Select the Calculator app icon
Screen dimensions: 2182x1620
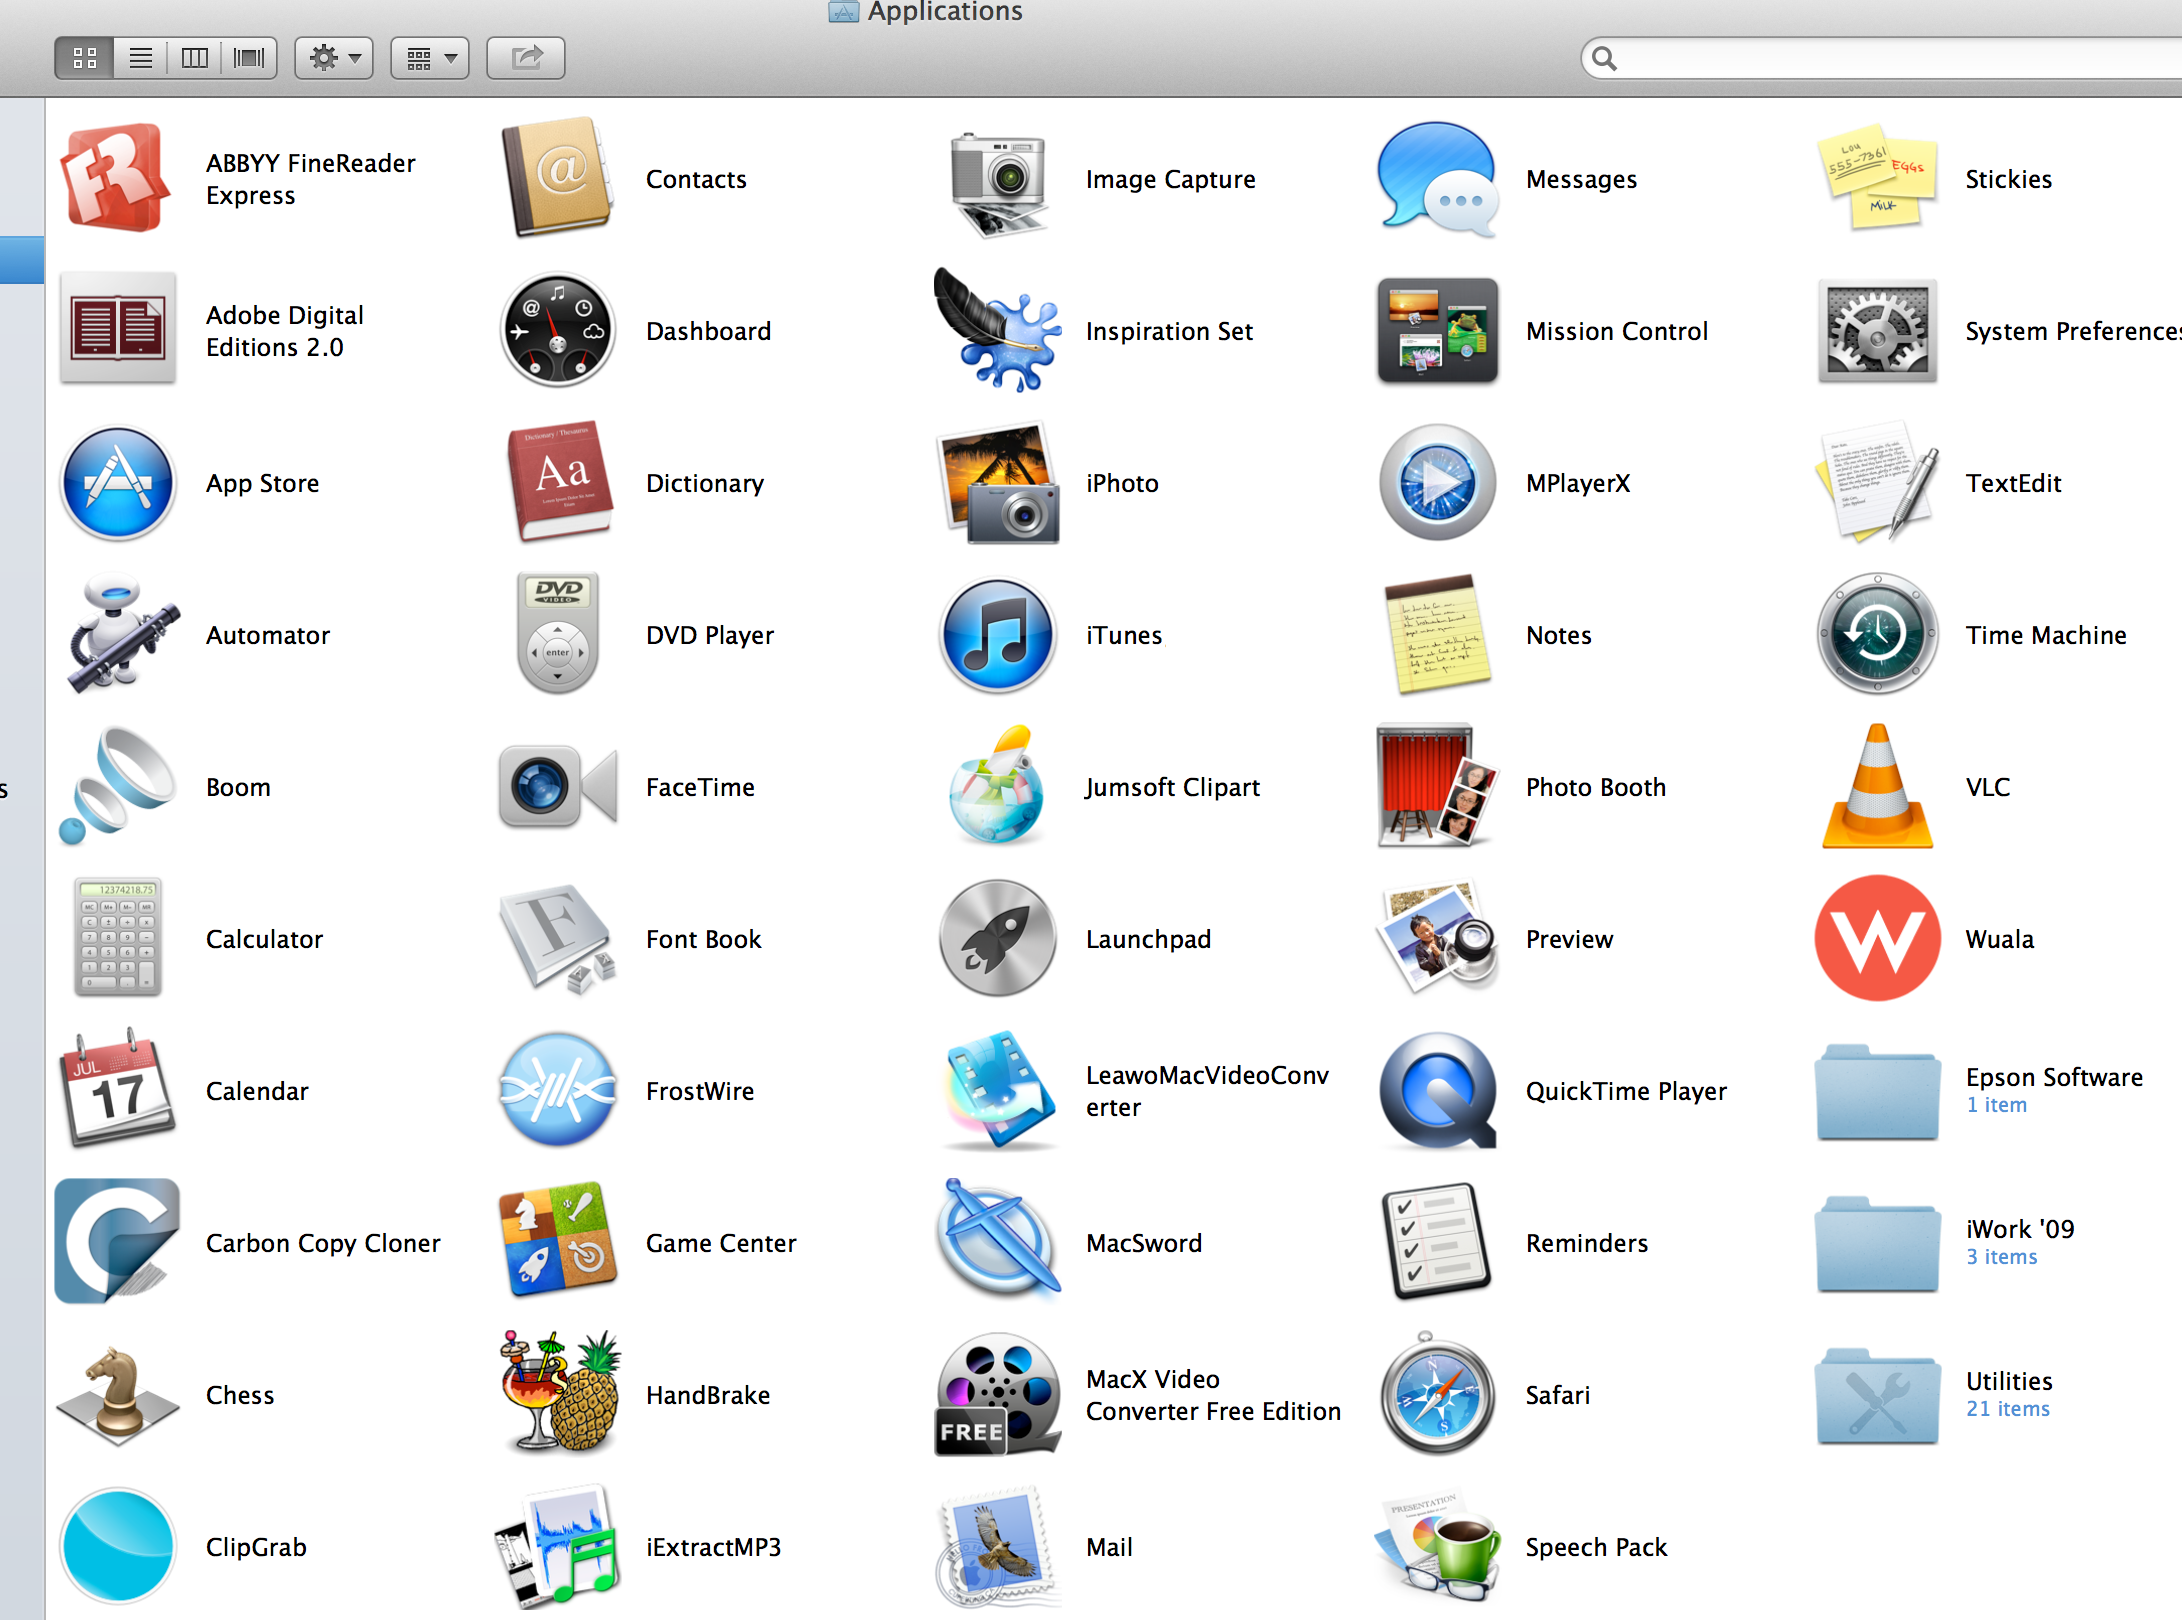(x=118, y=938)
